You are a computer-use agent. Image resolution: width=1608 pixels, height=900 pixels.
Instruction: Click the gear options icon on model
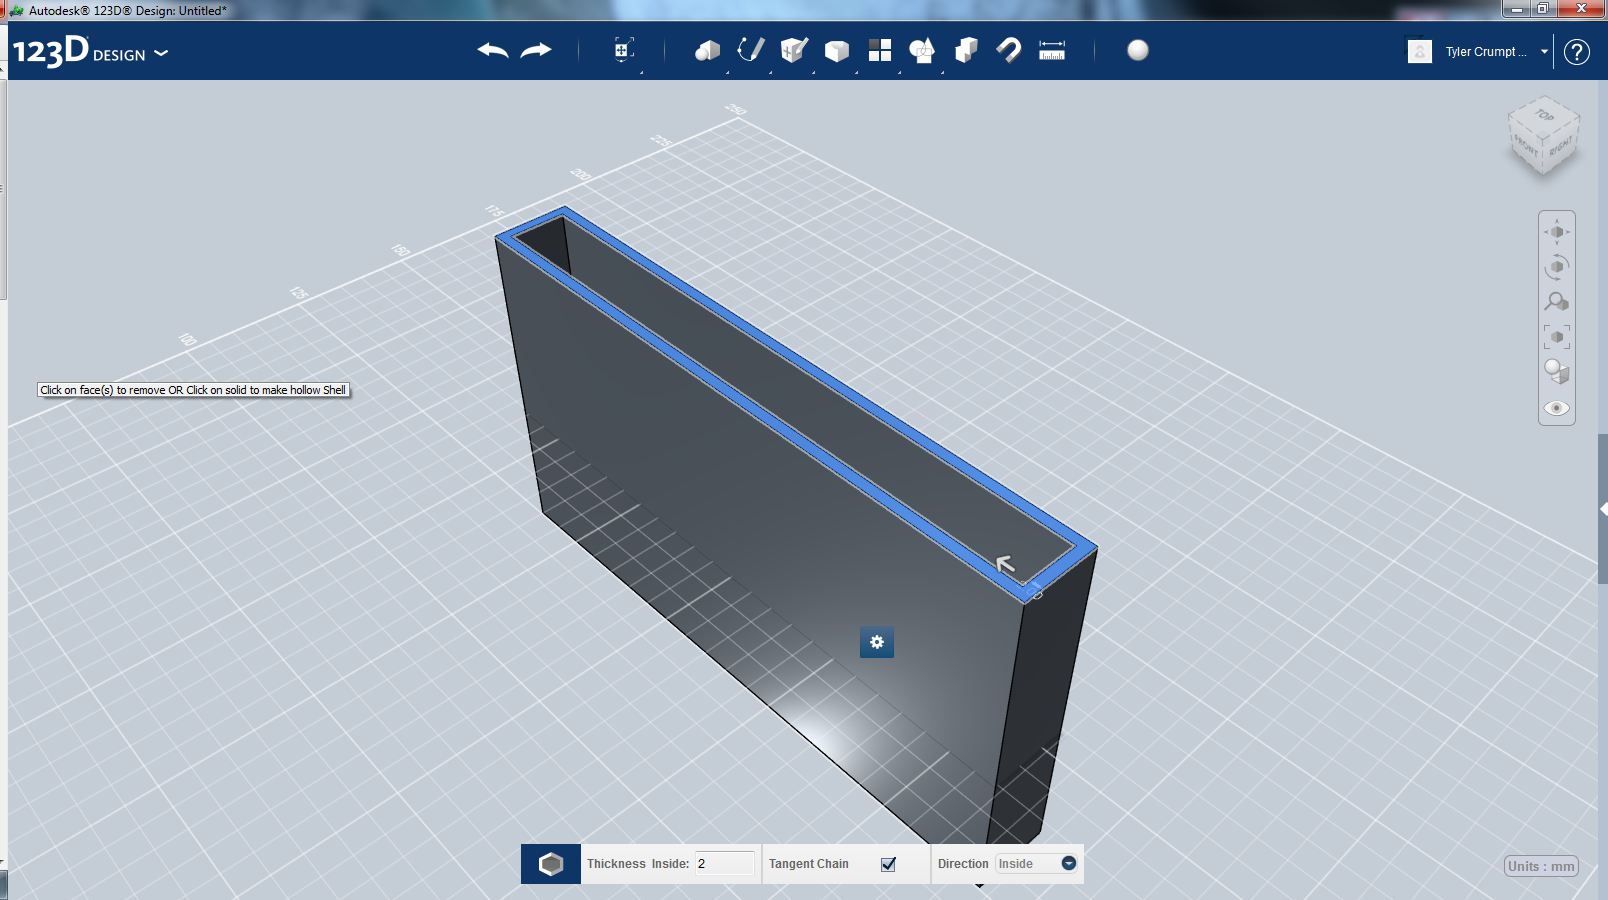(x=877, y=642)
